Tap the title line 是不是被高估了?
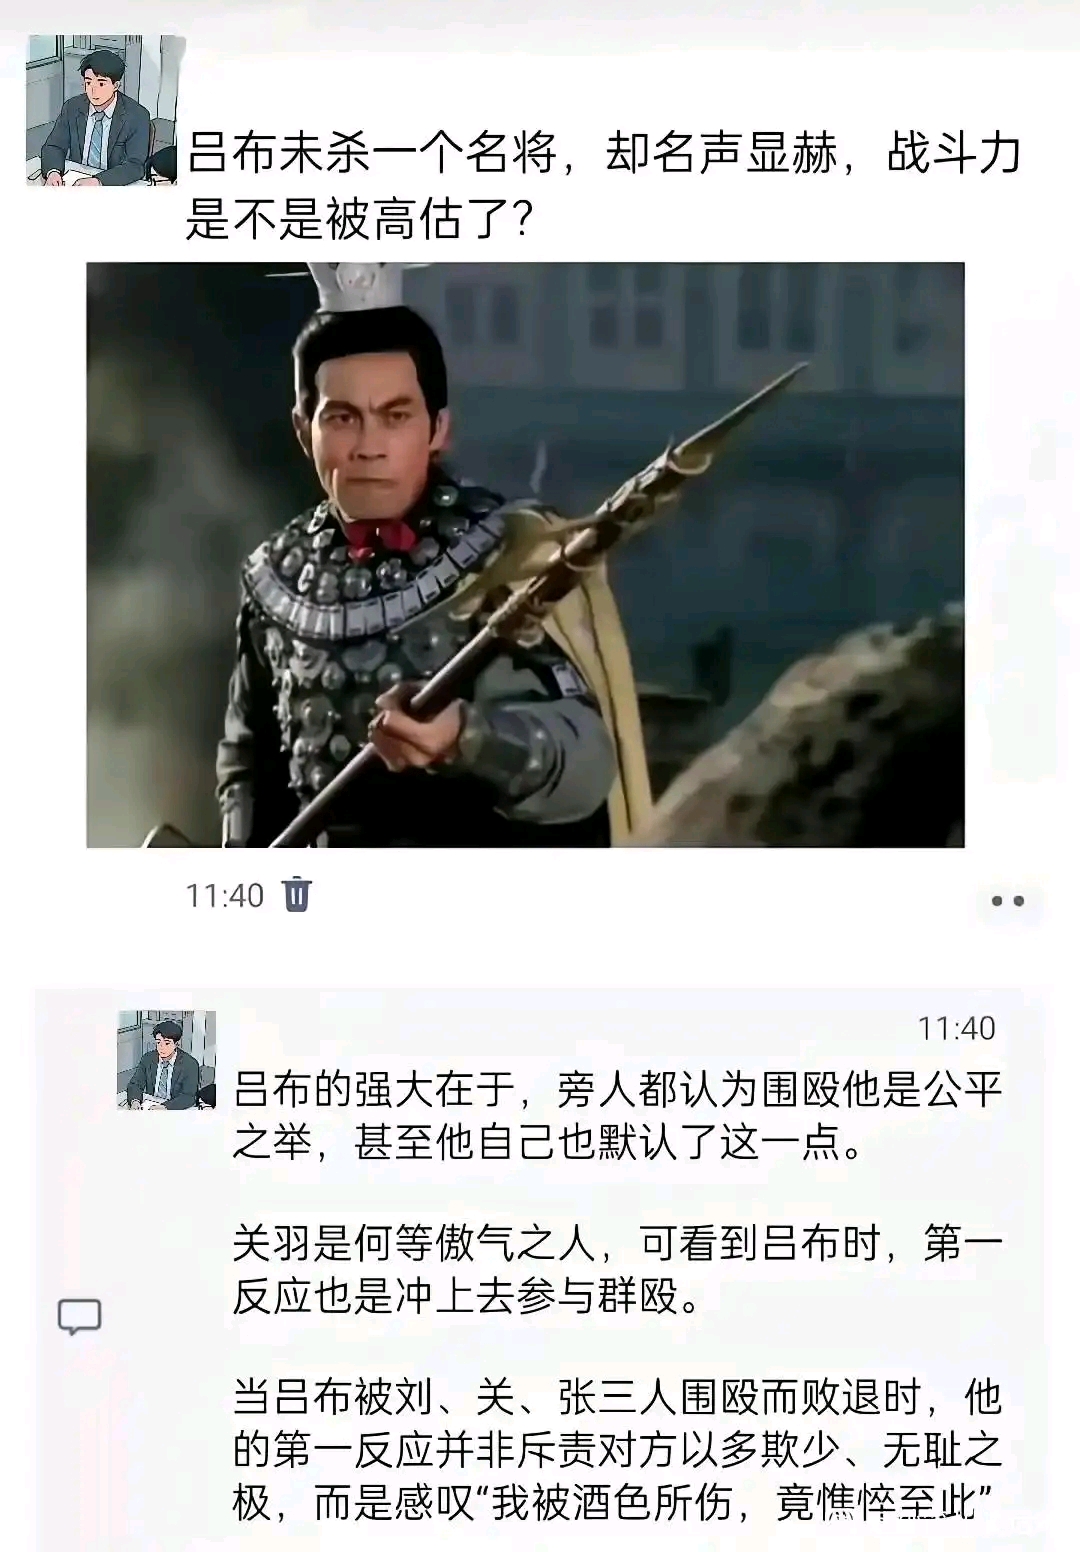This screenshot has width=1080, height=1552. click(x=359, y=219)
